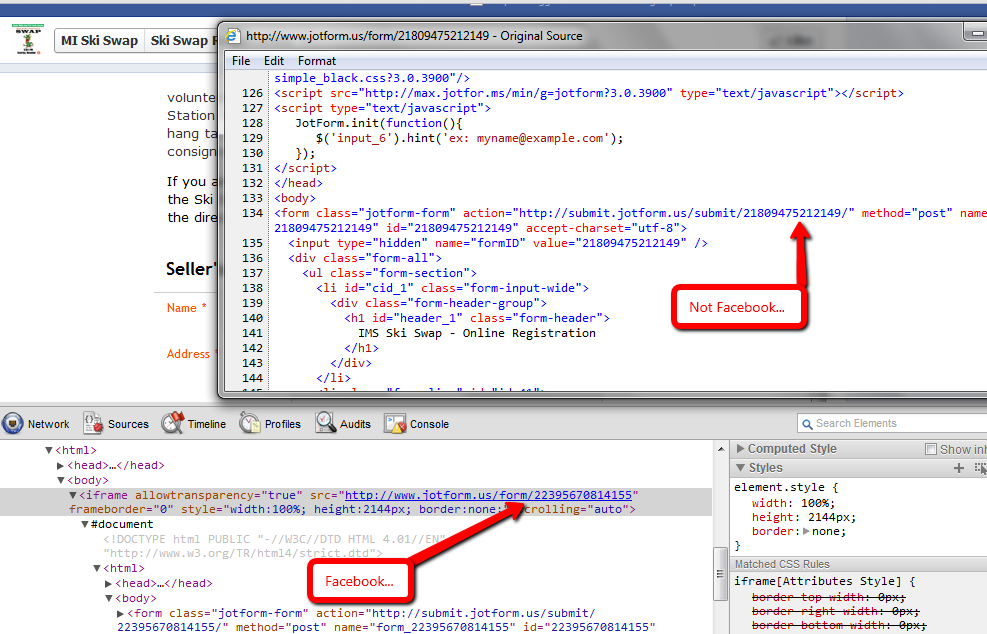Expand the jotform-form element in DOM tree
The image size is (987, 634).
click(x=122, y=614)
